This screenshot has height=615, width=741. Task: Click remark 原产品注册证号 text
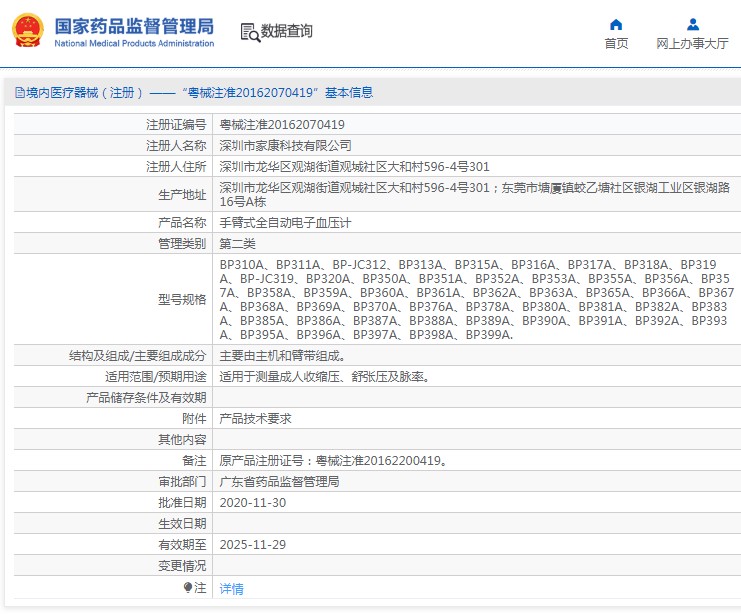click(x=333, y=461)
